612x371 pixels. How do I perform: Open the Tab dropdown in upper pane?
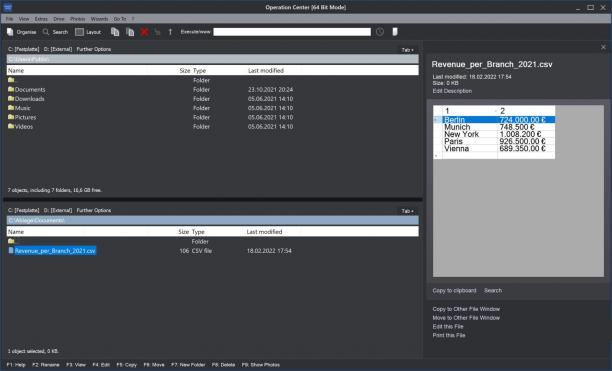coord(407,50)
